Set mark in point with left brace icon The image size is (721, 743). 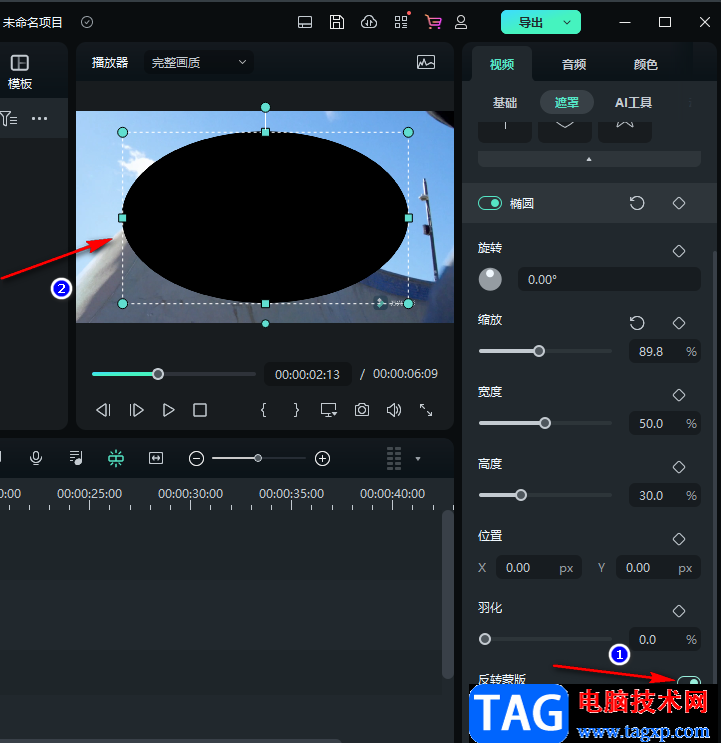[264, 410]
